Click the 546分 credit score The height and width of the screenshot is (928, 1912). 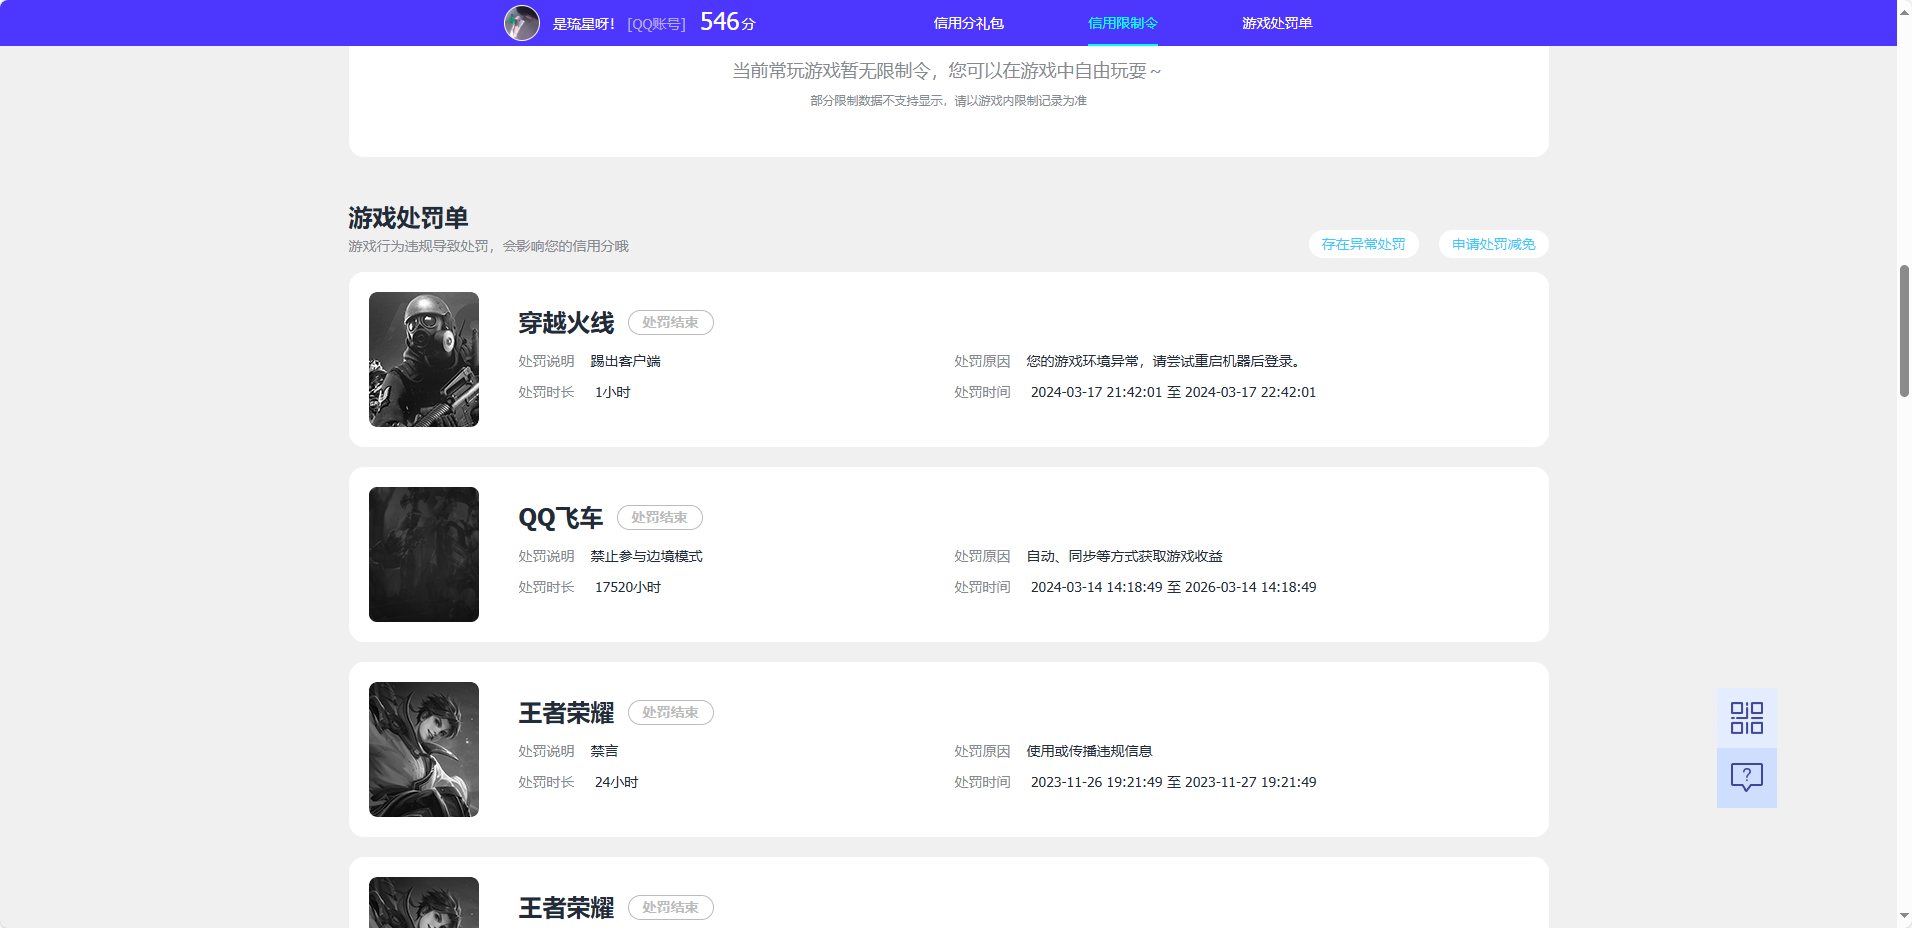tap(727, 22)
